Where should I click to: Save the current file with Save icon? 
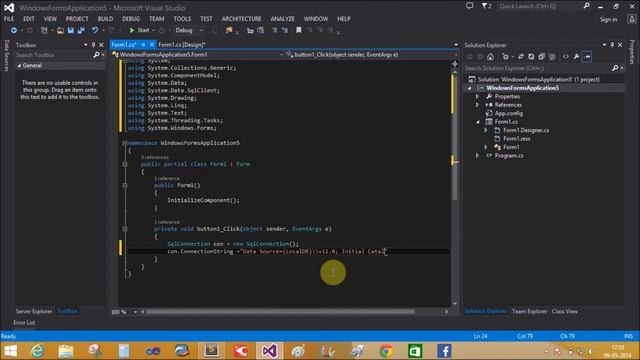click(71, 30)
